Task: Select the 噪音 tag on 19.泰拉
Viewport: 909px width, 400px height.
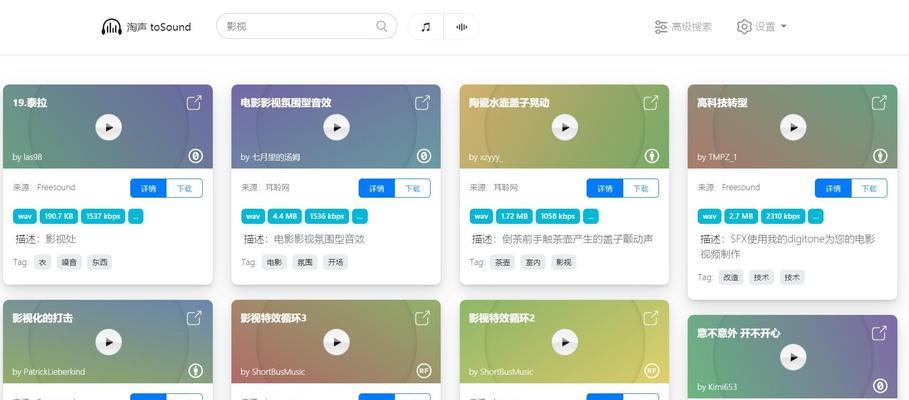Action: click(x=69, y=262)
